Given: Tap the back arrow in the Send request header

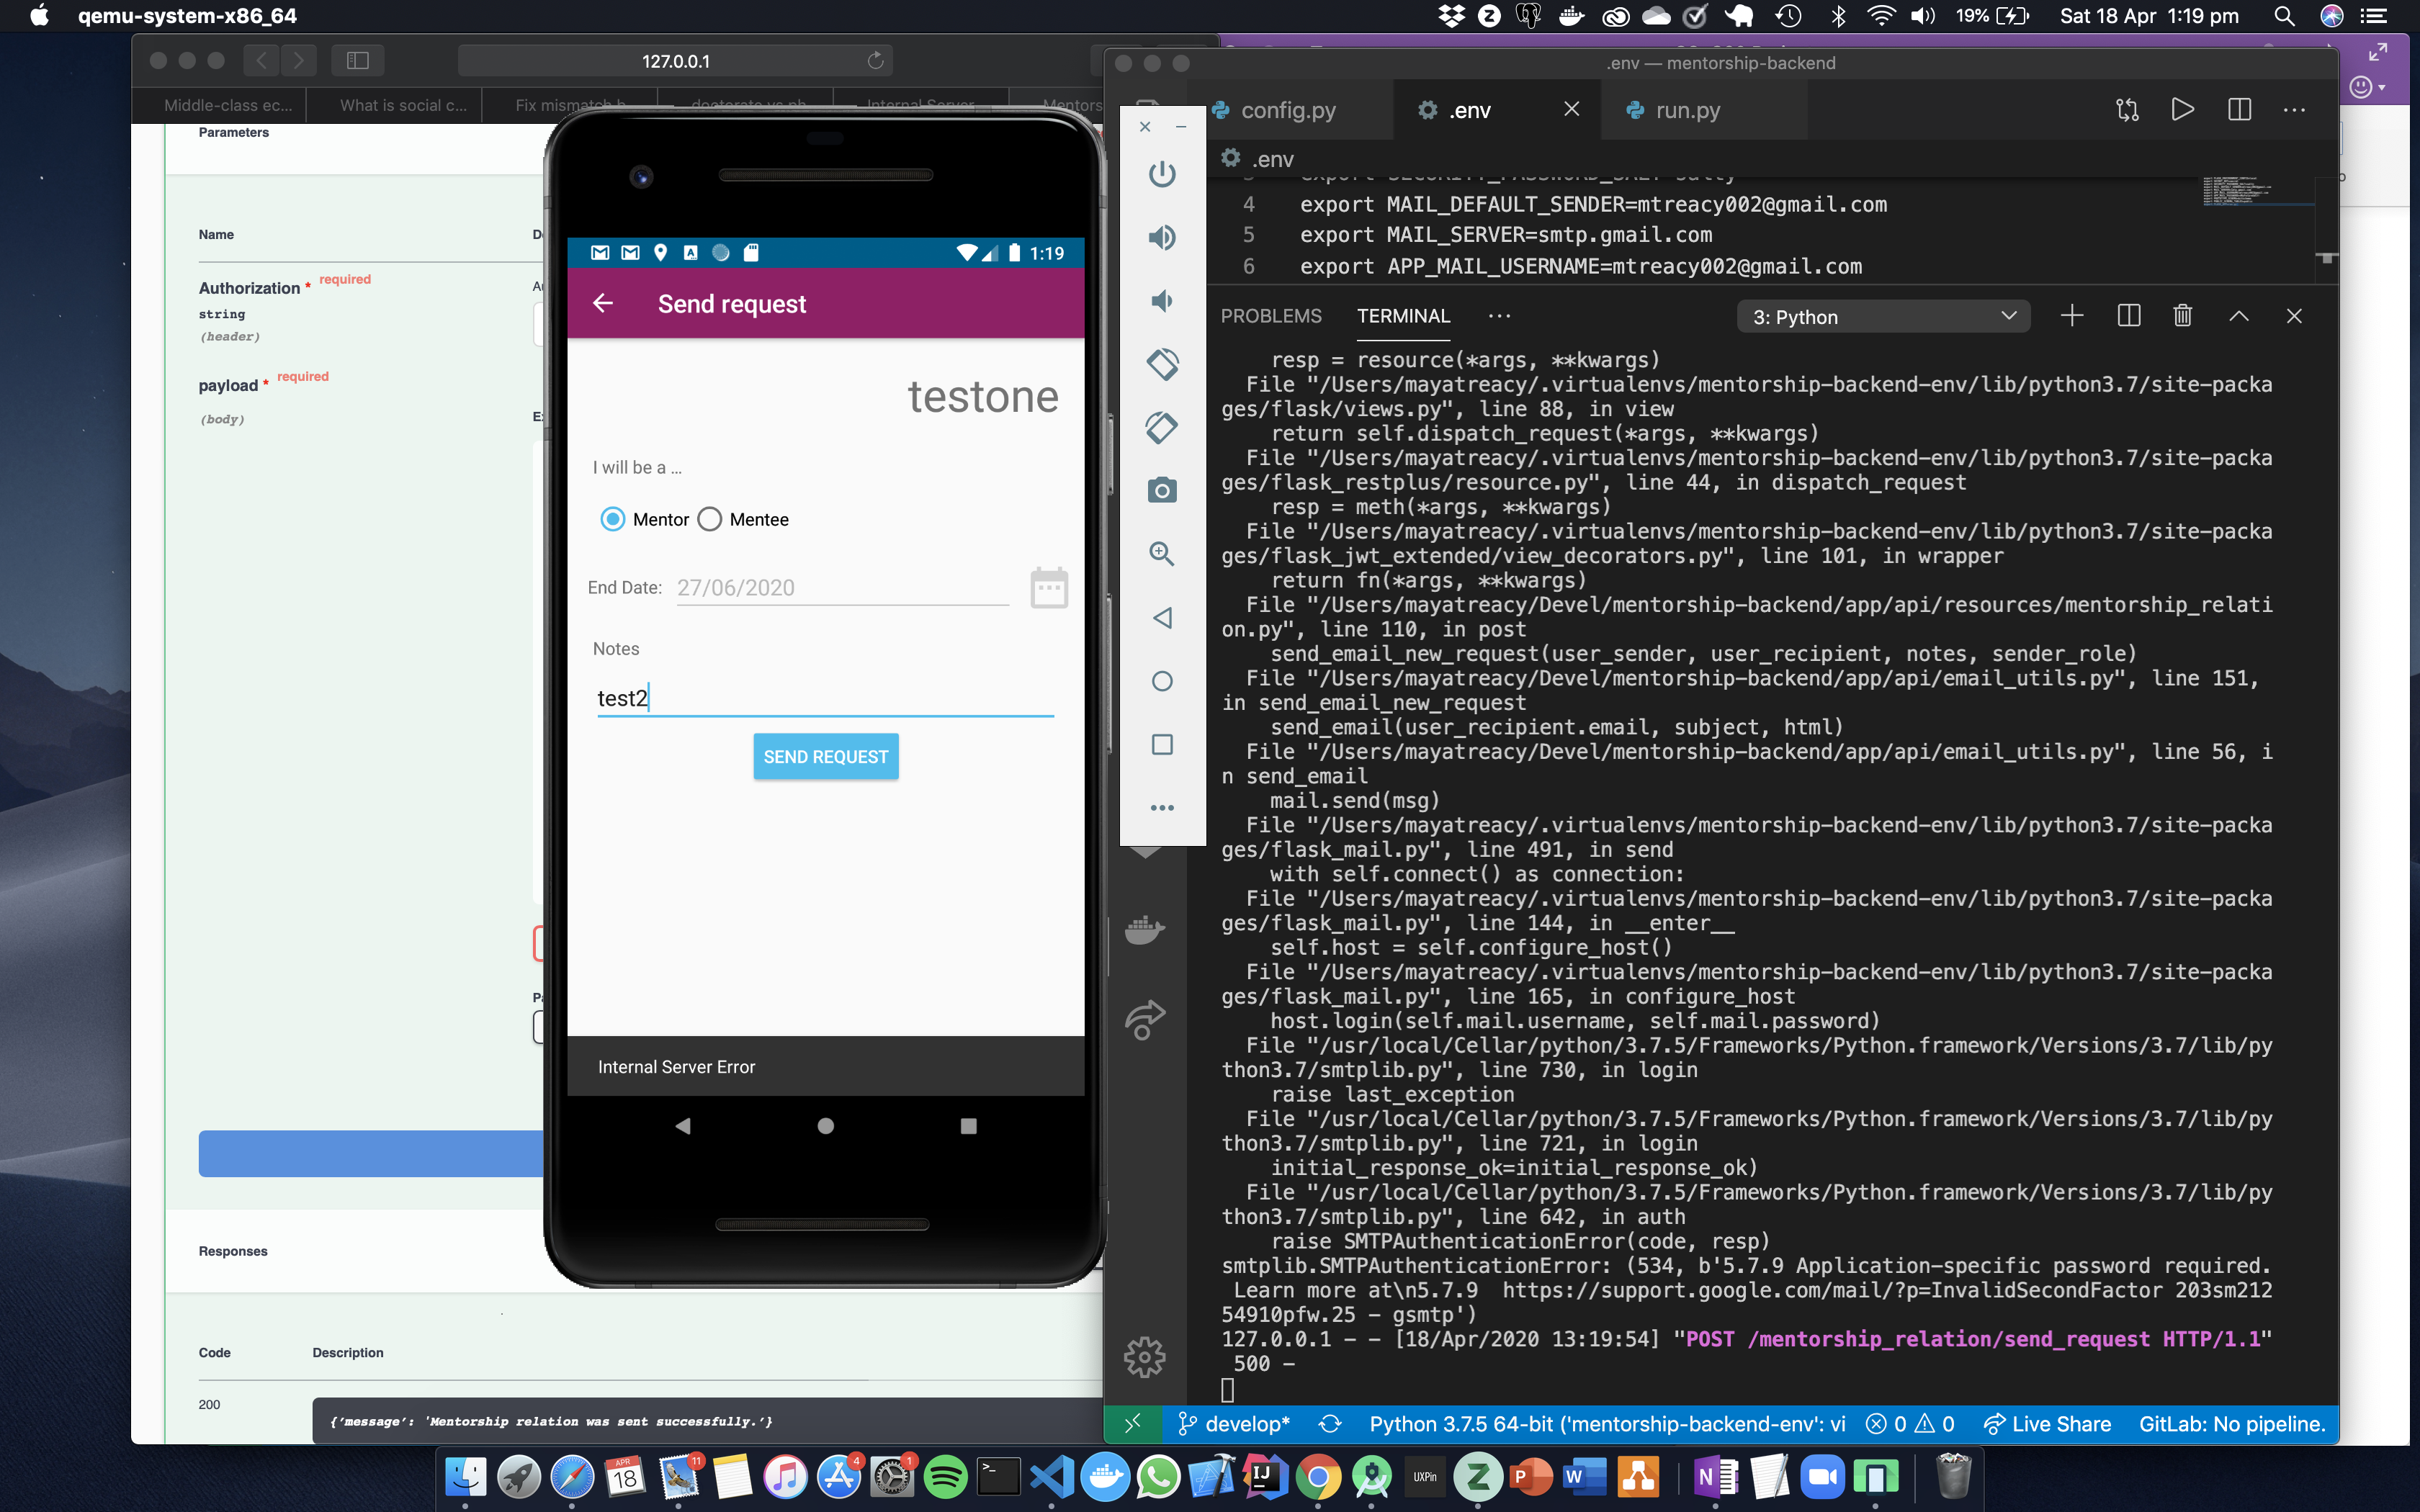Looking at the screenshot, I should 603,303.
